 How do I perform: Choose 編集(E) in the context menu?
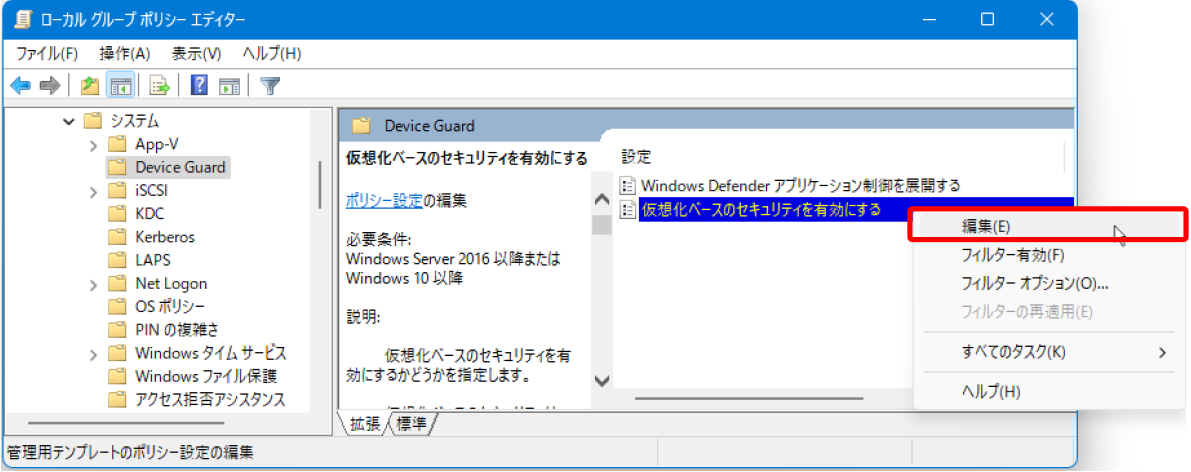click(1048, 226)
